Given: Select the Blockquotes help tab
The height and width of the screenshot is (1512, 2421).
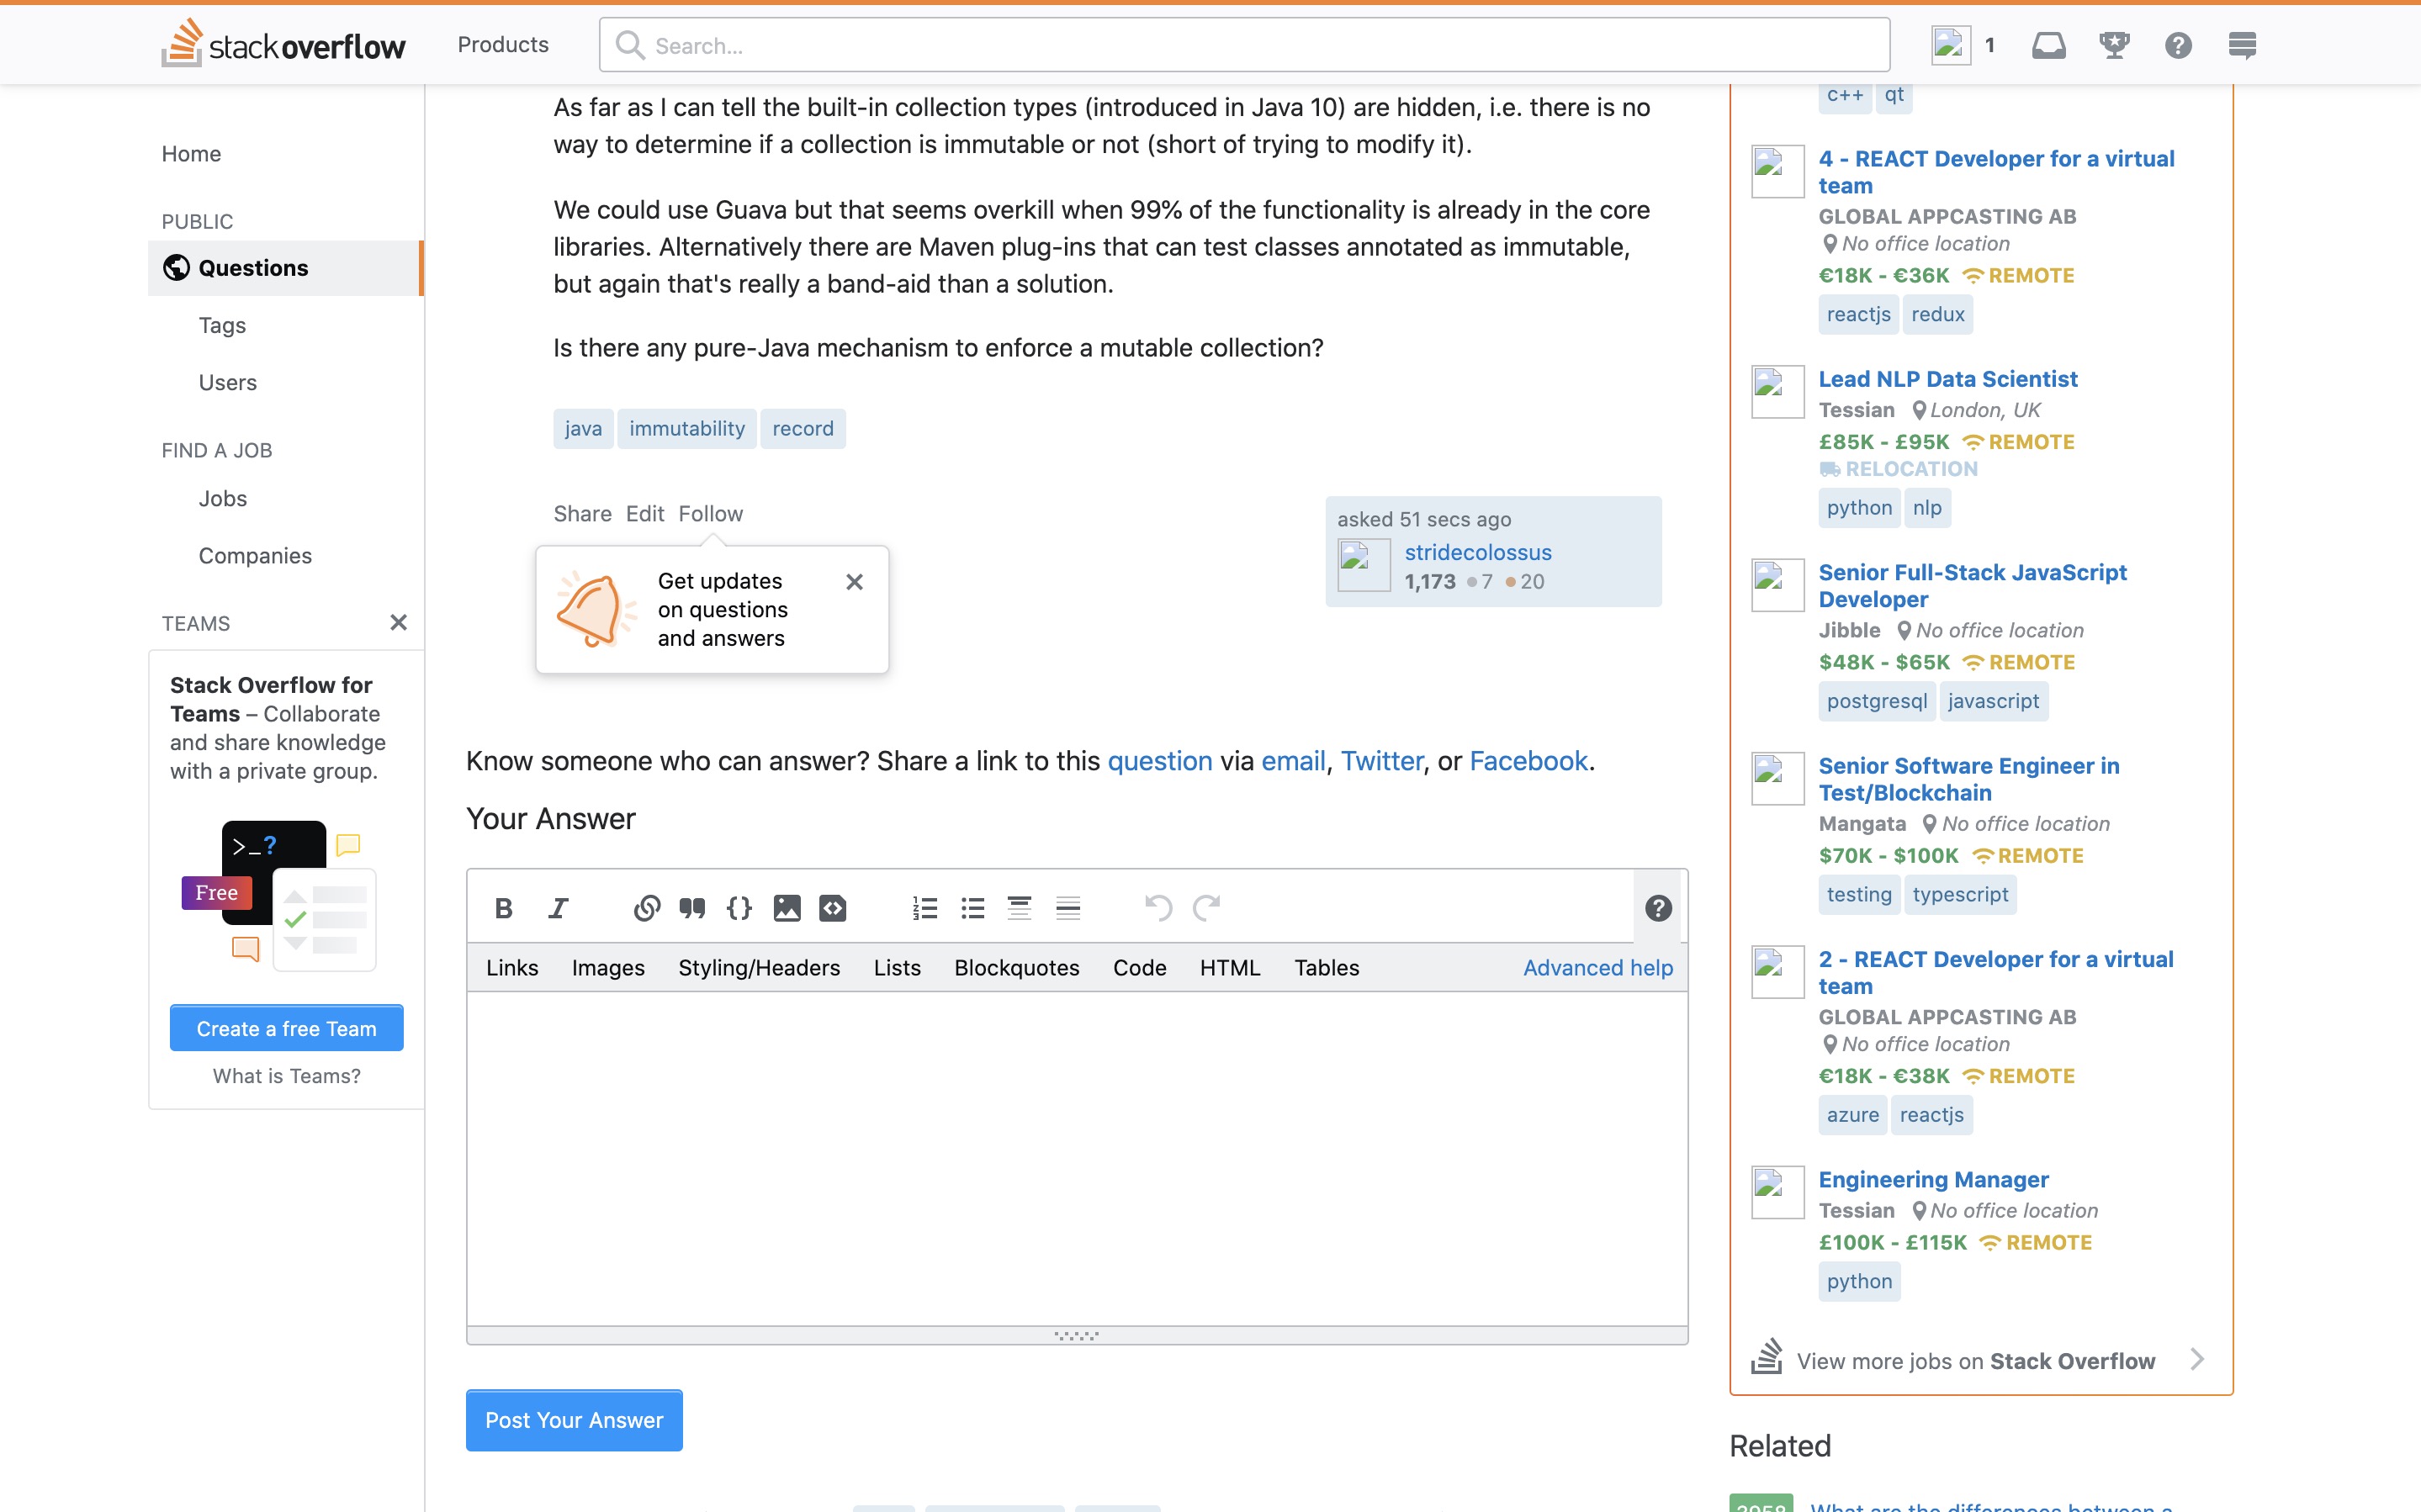Looking at the screenshot, I should coord(1016,968).
